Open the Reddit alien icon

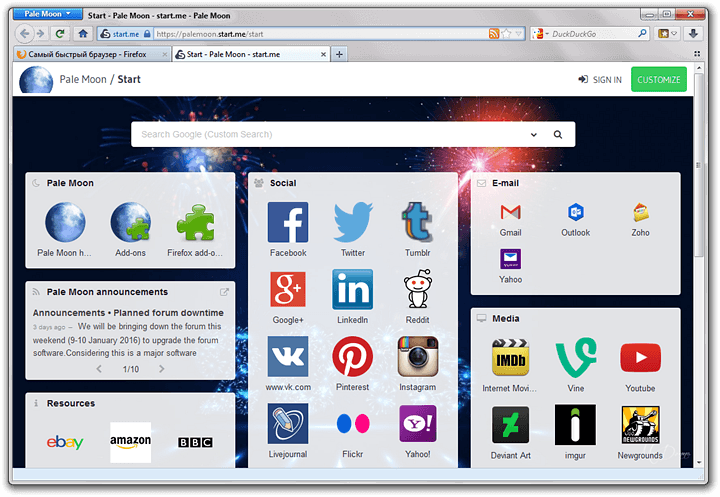(417, 289)
